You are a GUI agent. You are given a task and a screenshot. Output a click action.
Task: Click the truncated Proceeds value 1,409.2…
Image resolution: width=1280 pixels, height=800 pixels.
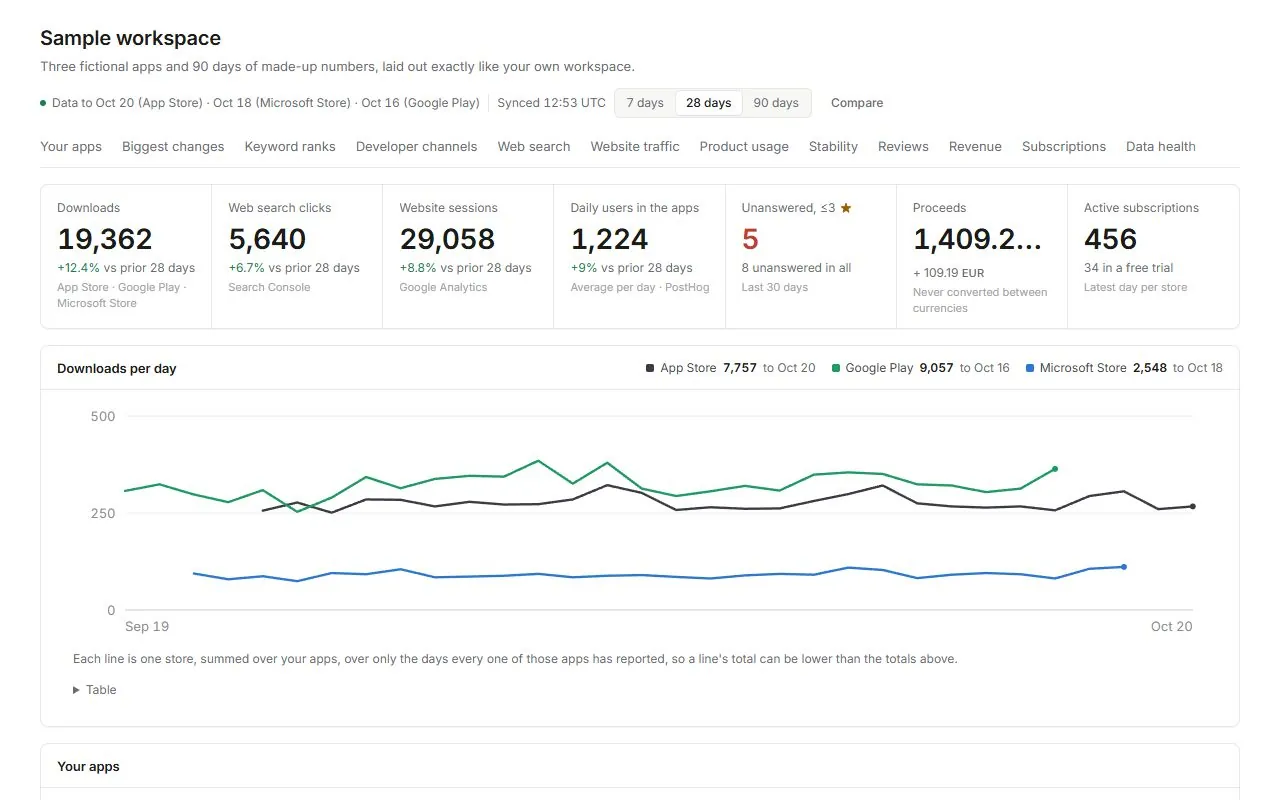(978, 239)
